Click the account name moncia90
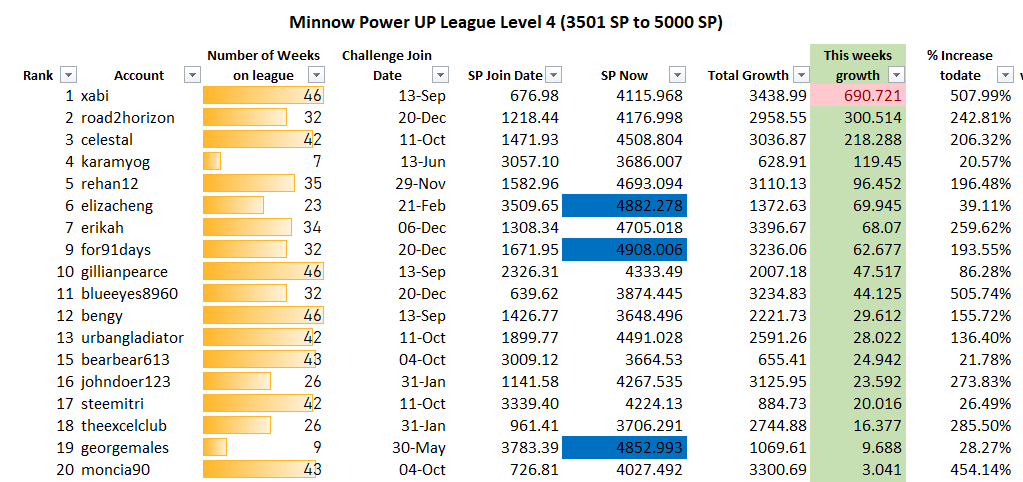The height and width of the screenshot is (482, 1023). click(115, 470)
